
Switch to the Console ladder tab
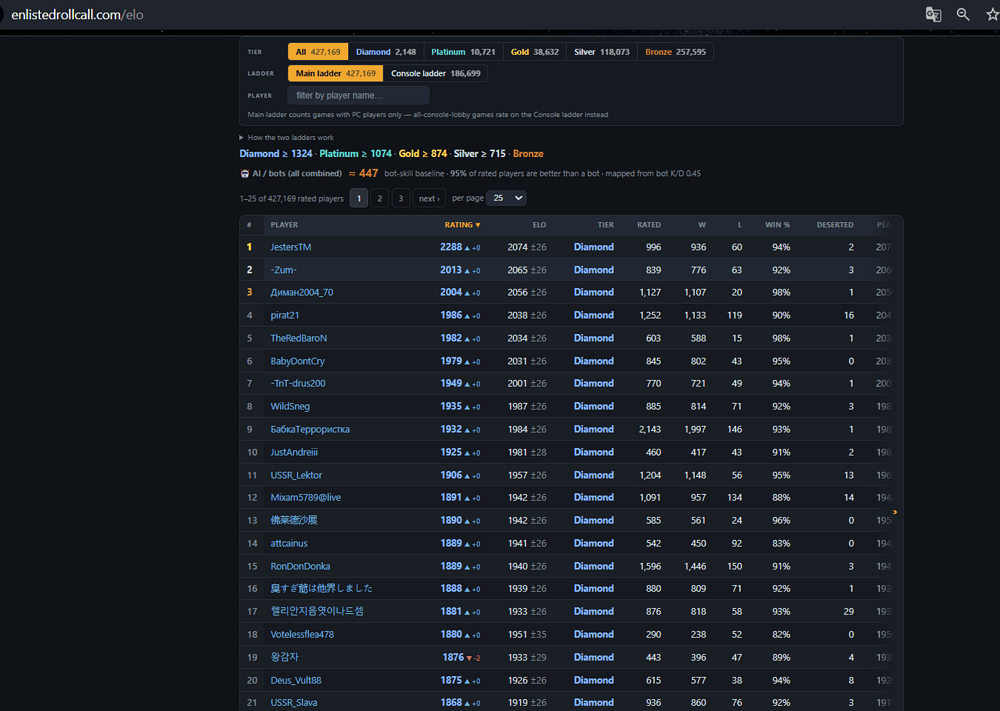pyautogui.click(x=436, y=73)
